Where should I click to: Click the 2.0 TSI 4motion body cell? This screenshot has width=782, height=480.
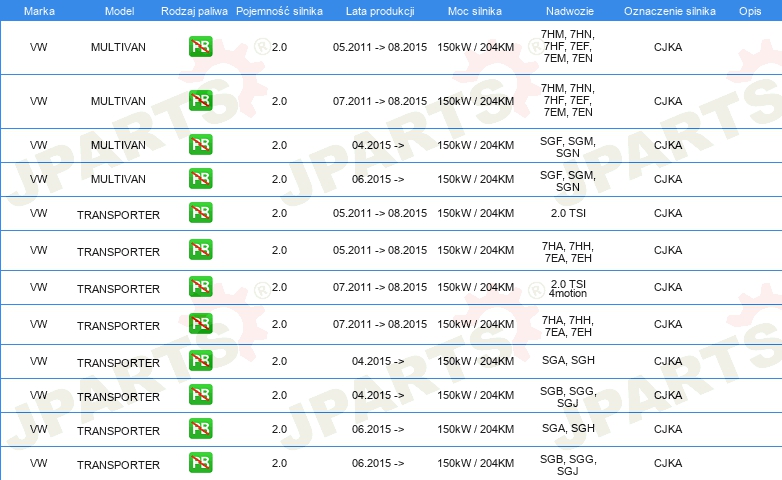[567, 289]
